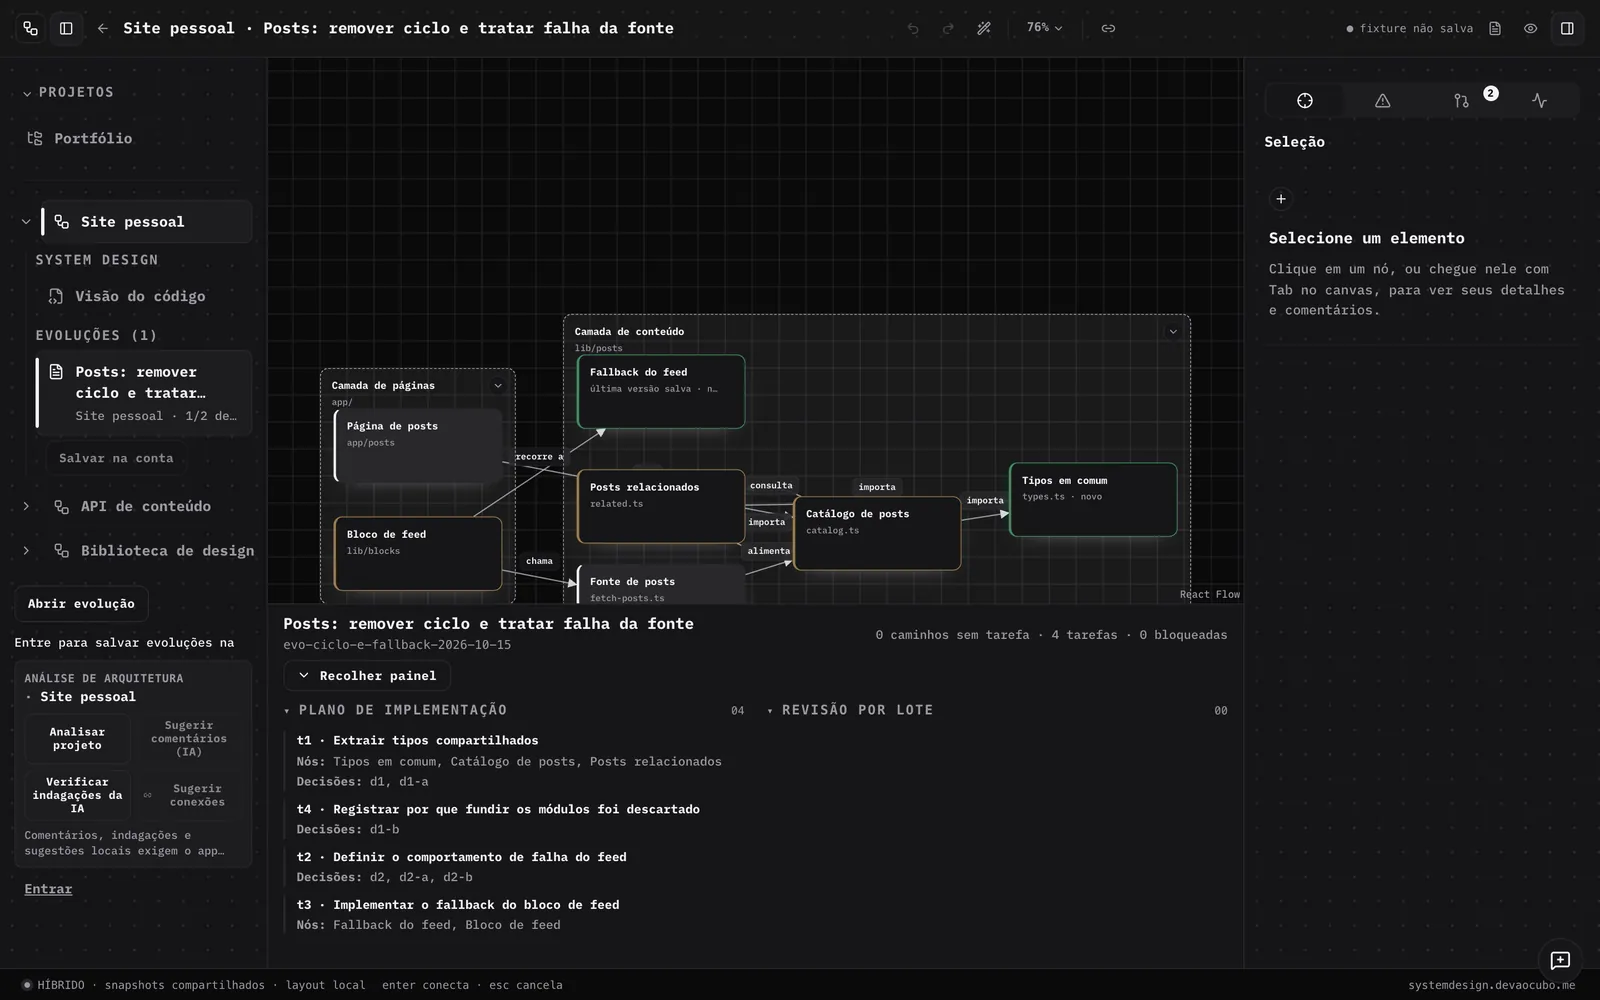The image size is (1600, 1000).
Task: Open the 76% zoom dropdown
Action: click(1045, 28)
